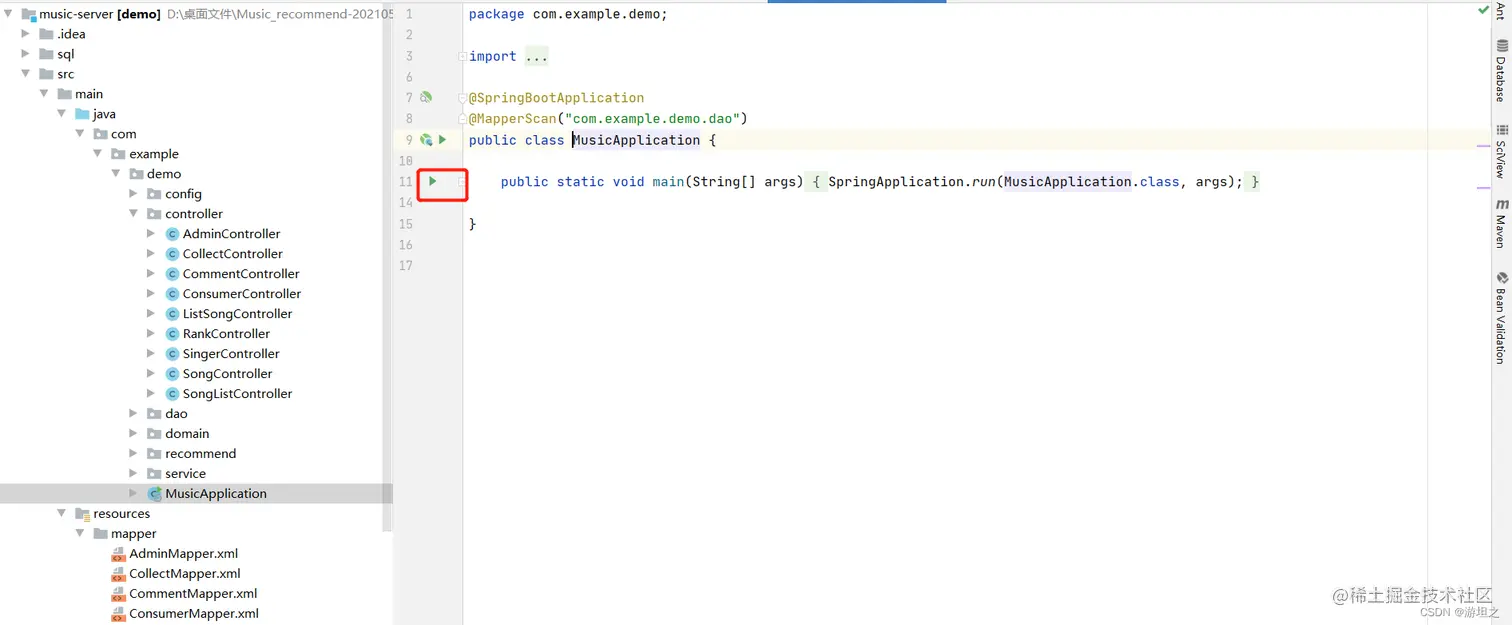1512x625 pixels.
Task: Click the green inspection checkmark indicator
Action: pos(1483,9)
